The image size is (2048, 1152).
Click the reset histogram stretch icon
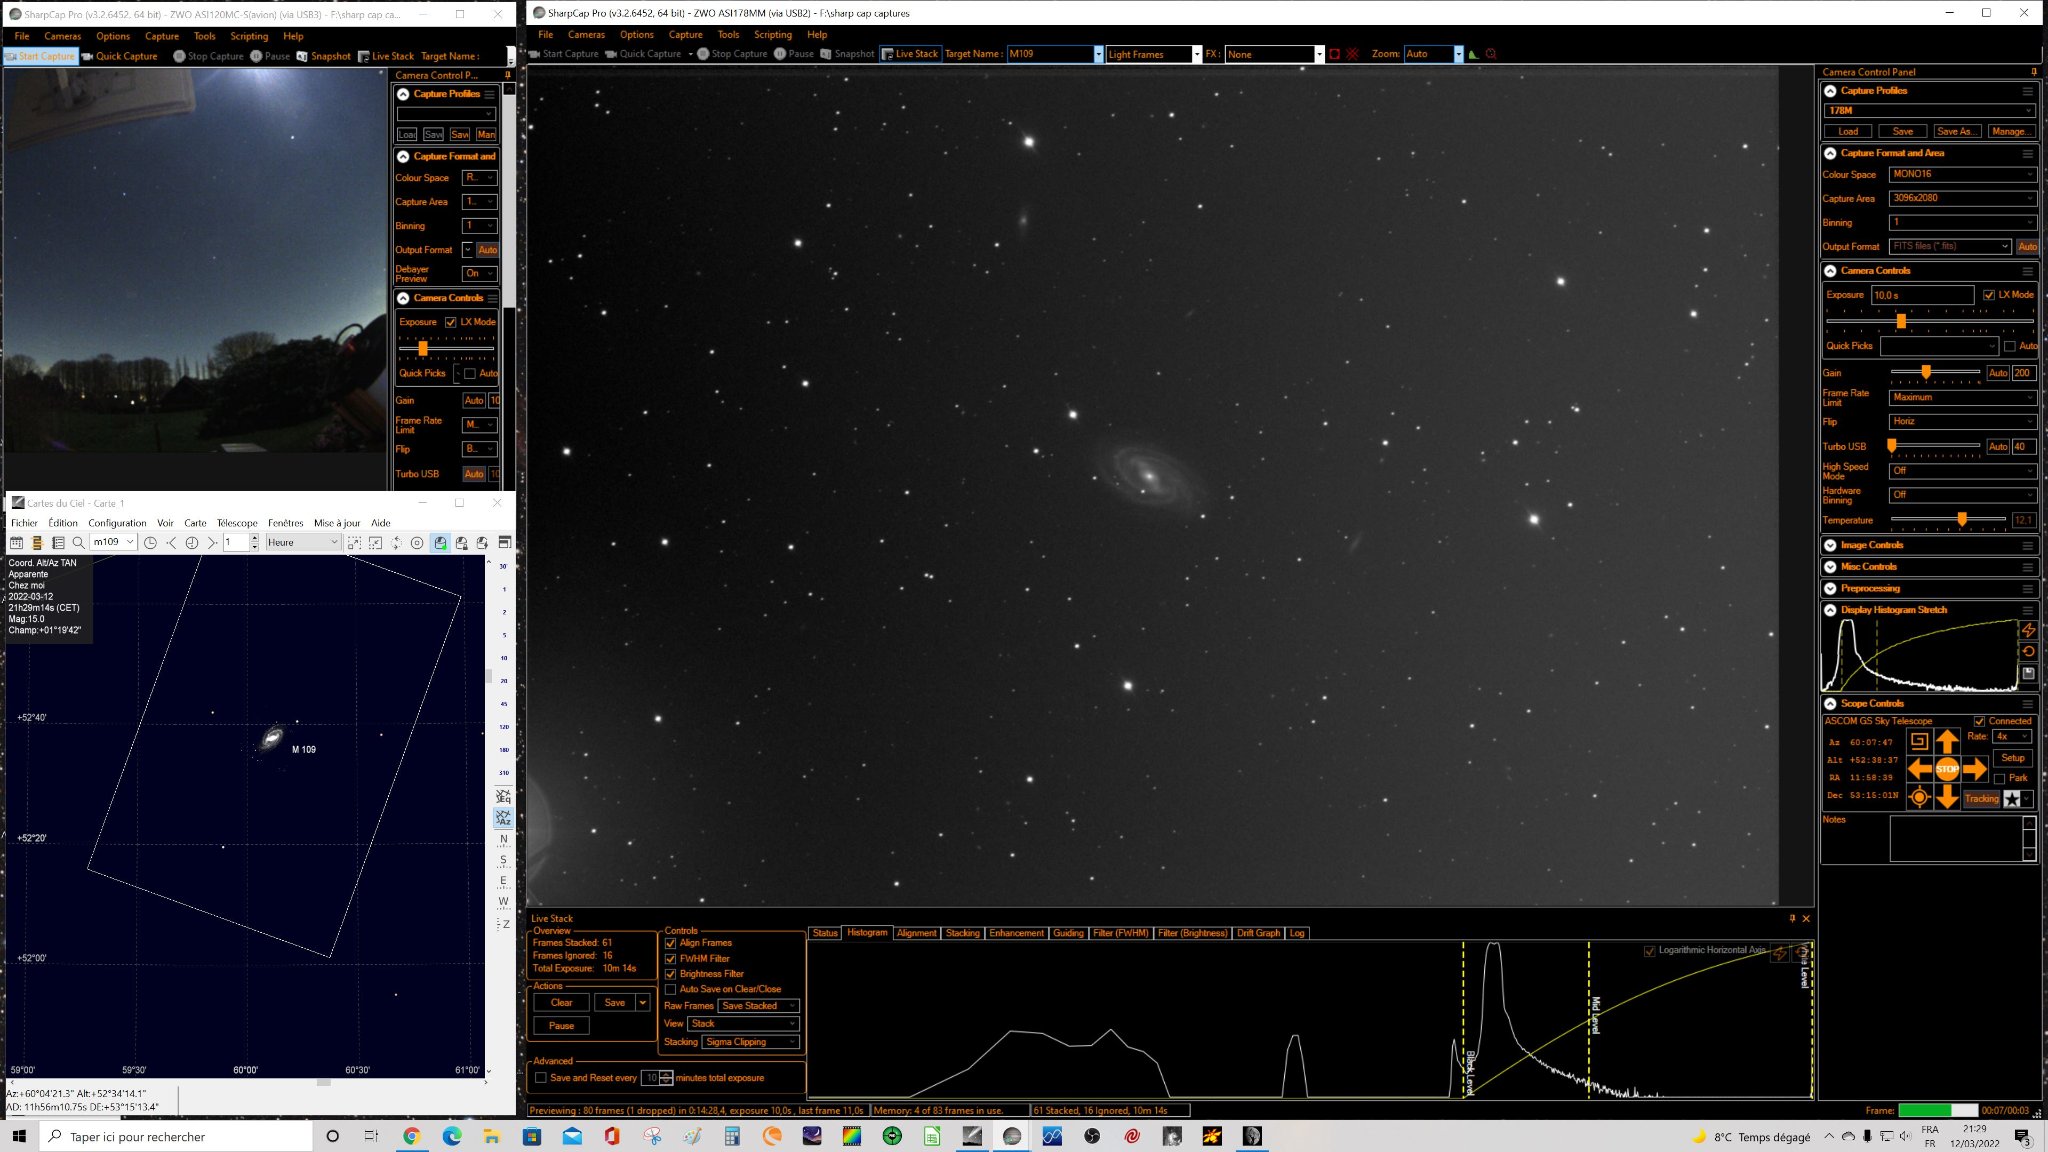click(x=2028, y=651)
